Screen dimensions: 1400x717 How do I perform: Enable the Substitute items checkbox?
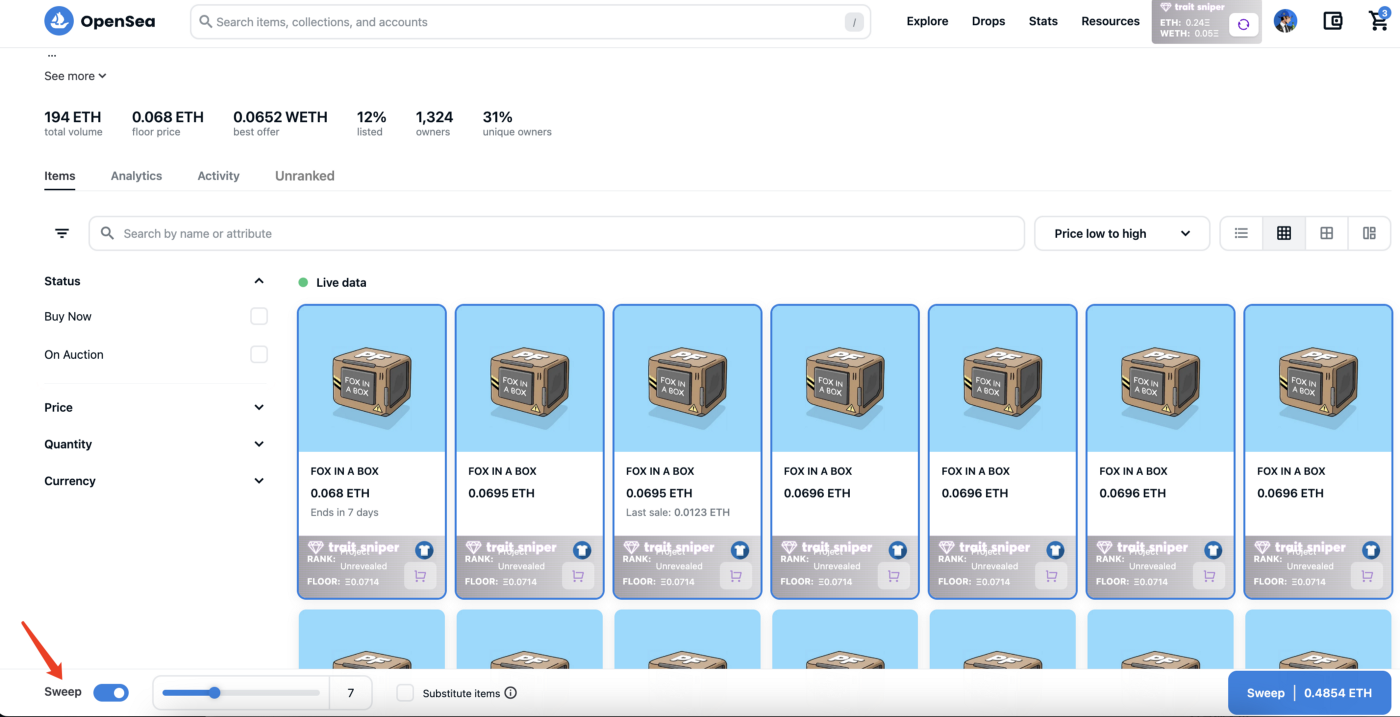[x=405, y=693]
